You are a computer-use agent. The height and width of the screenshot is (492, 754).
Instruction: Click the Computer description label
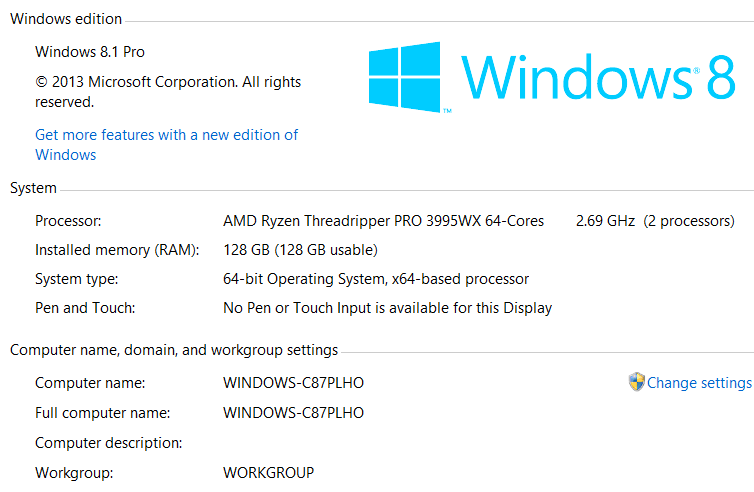tap(108, 443)
